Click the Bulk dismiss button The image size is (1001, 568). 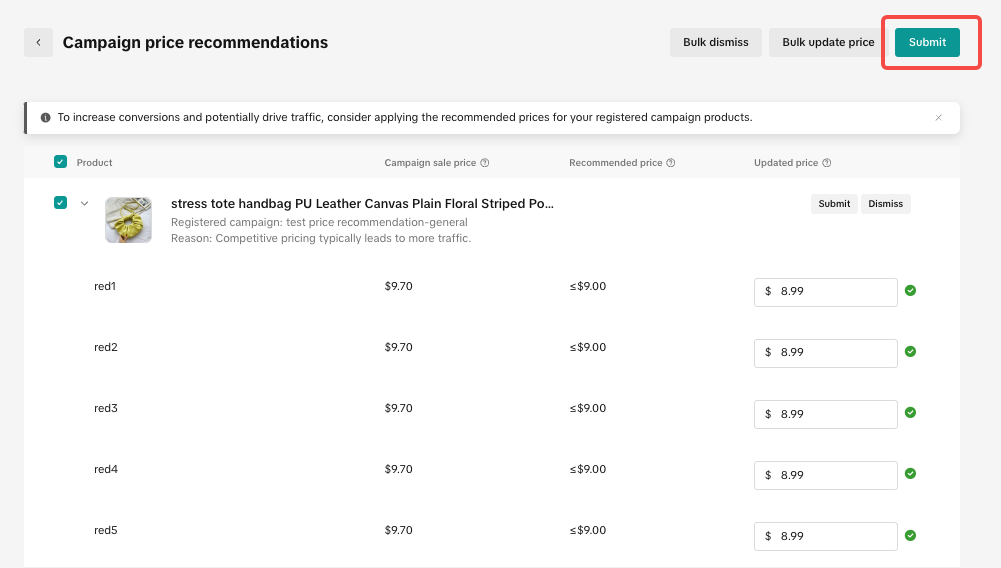(715, 42)
